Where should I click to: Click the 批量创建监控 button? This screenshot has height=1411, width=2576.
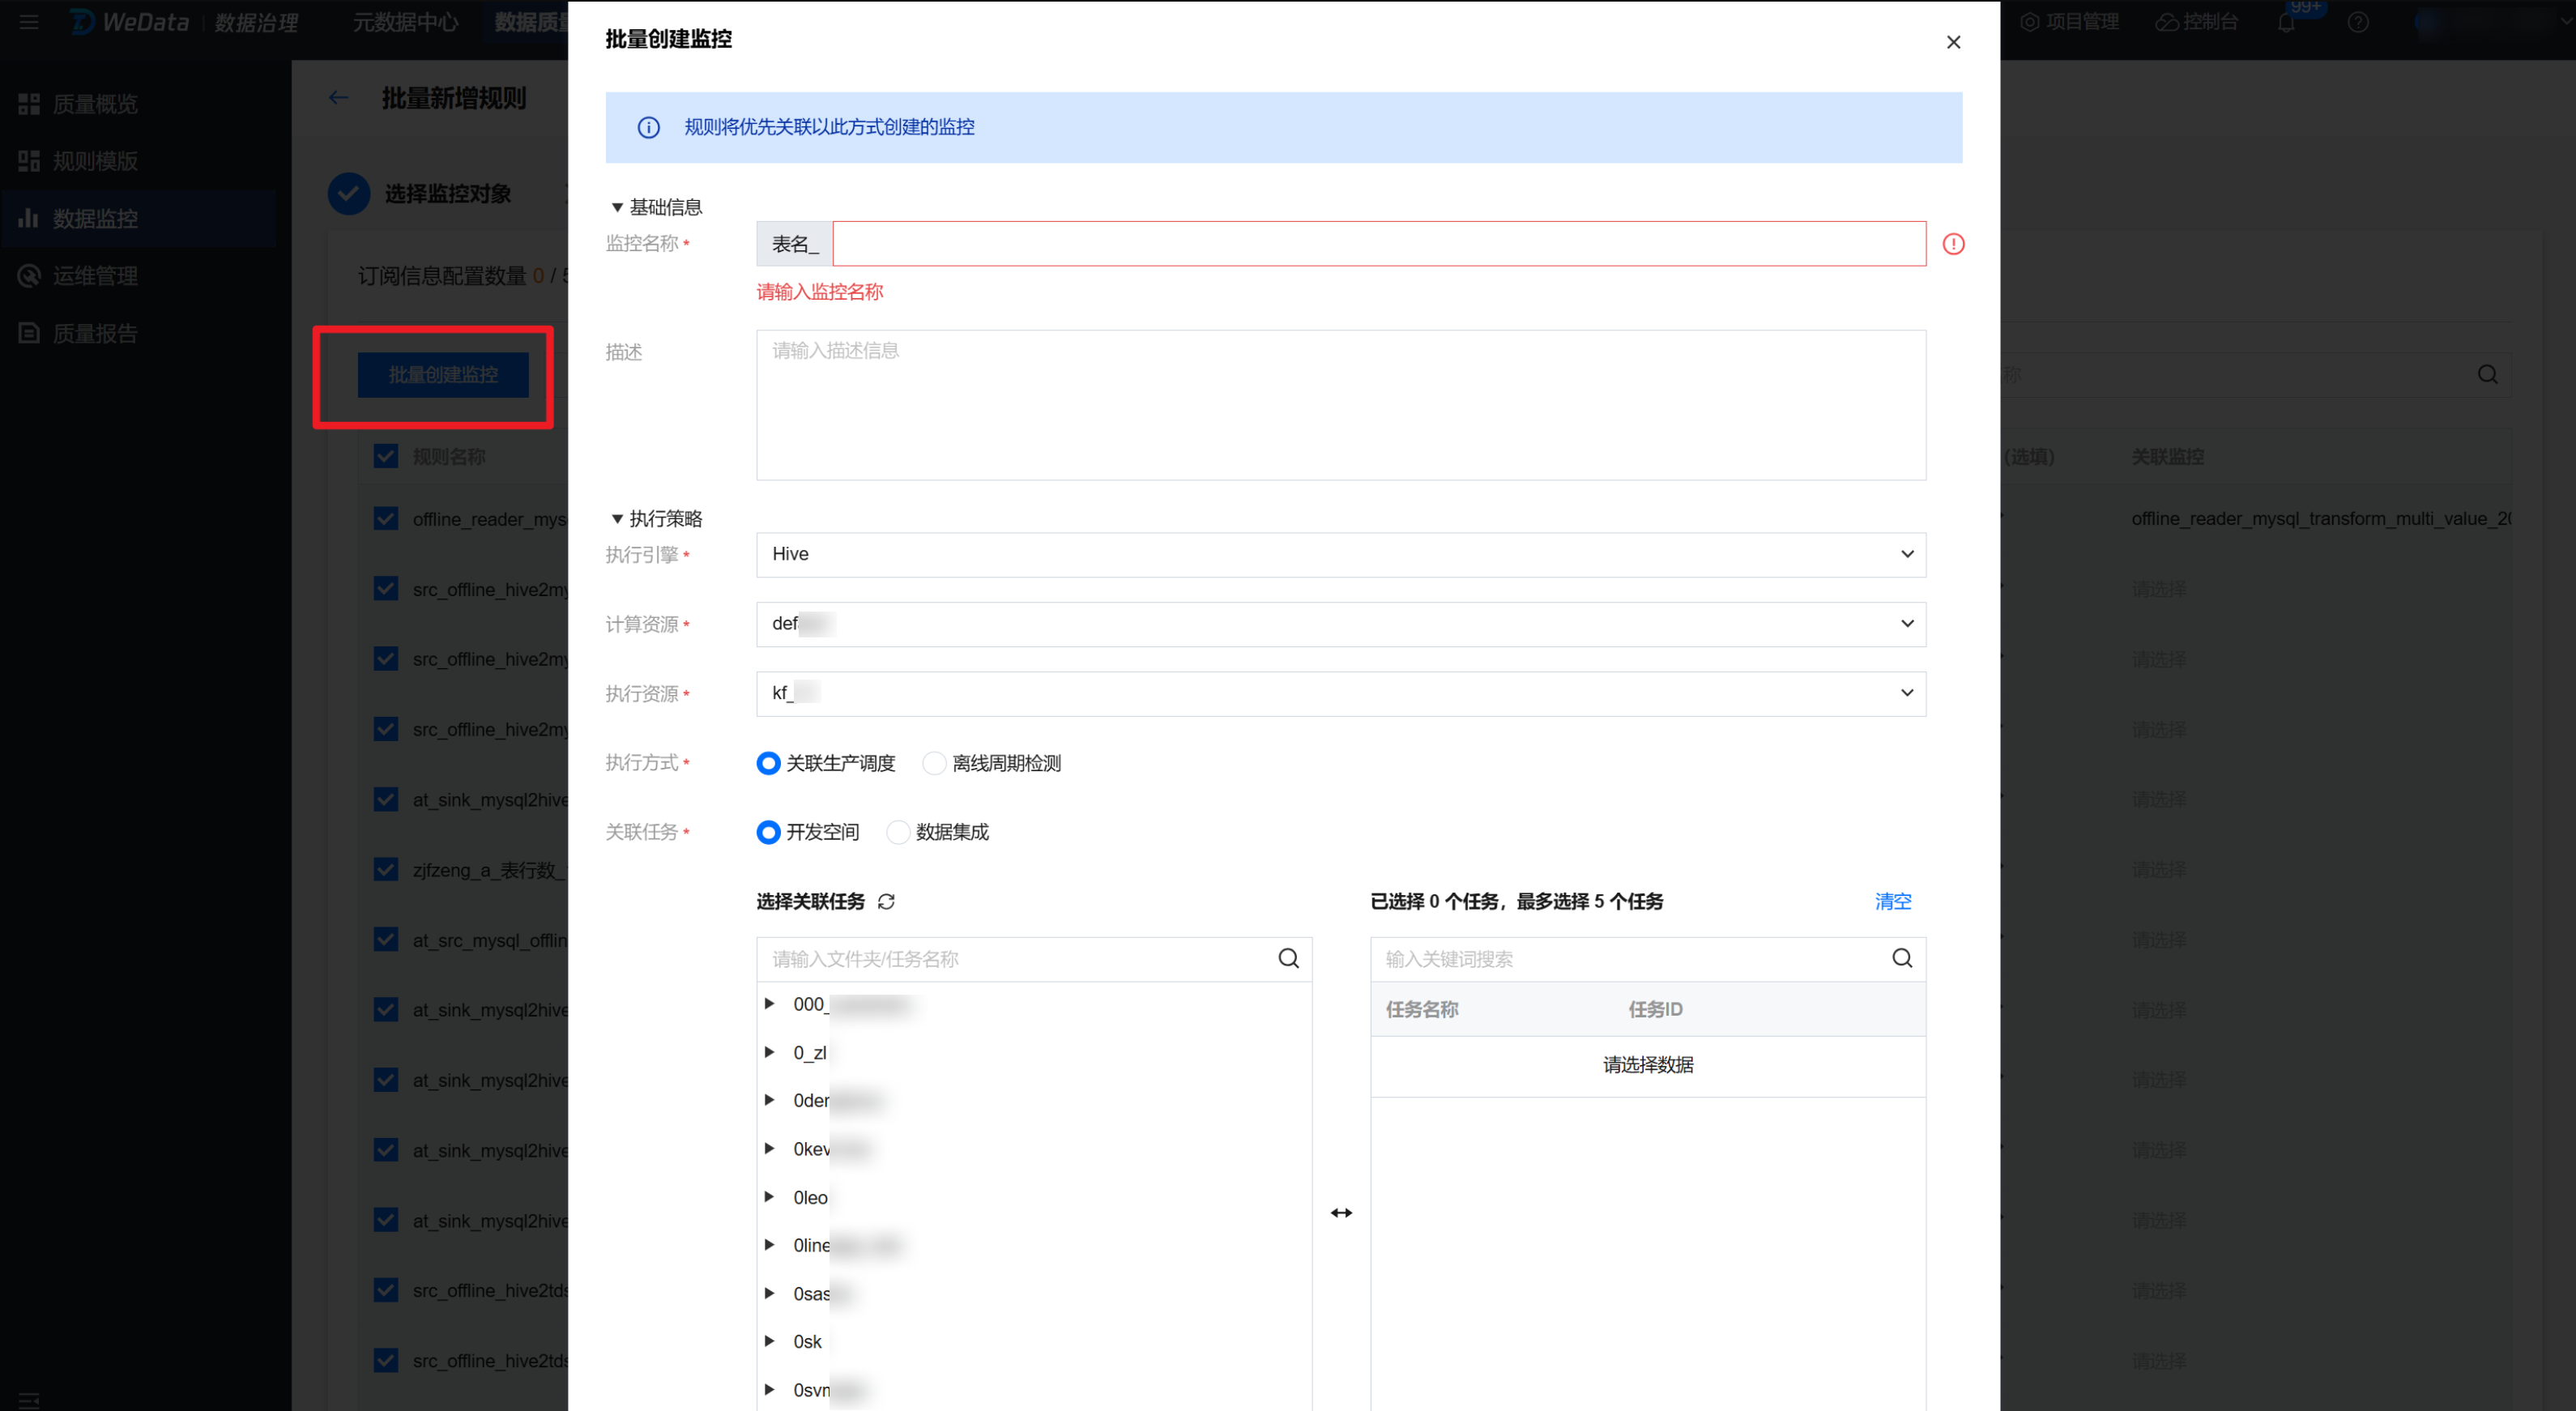[x=443, y=375]
